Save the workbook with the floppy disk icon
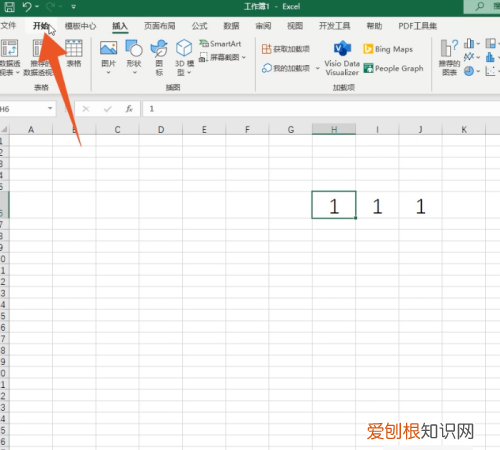 (x=9, y=6)
